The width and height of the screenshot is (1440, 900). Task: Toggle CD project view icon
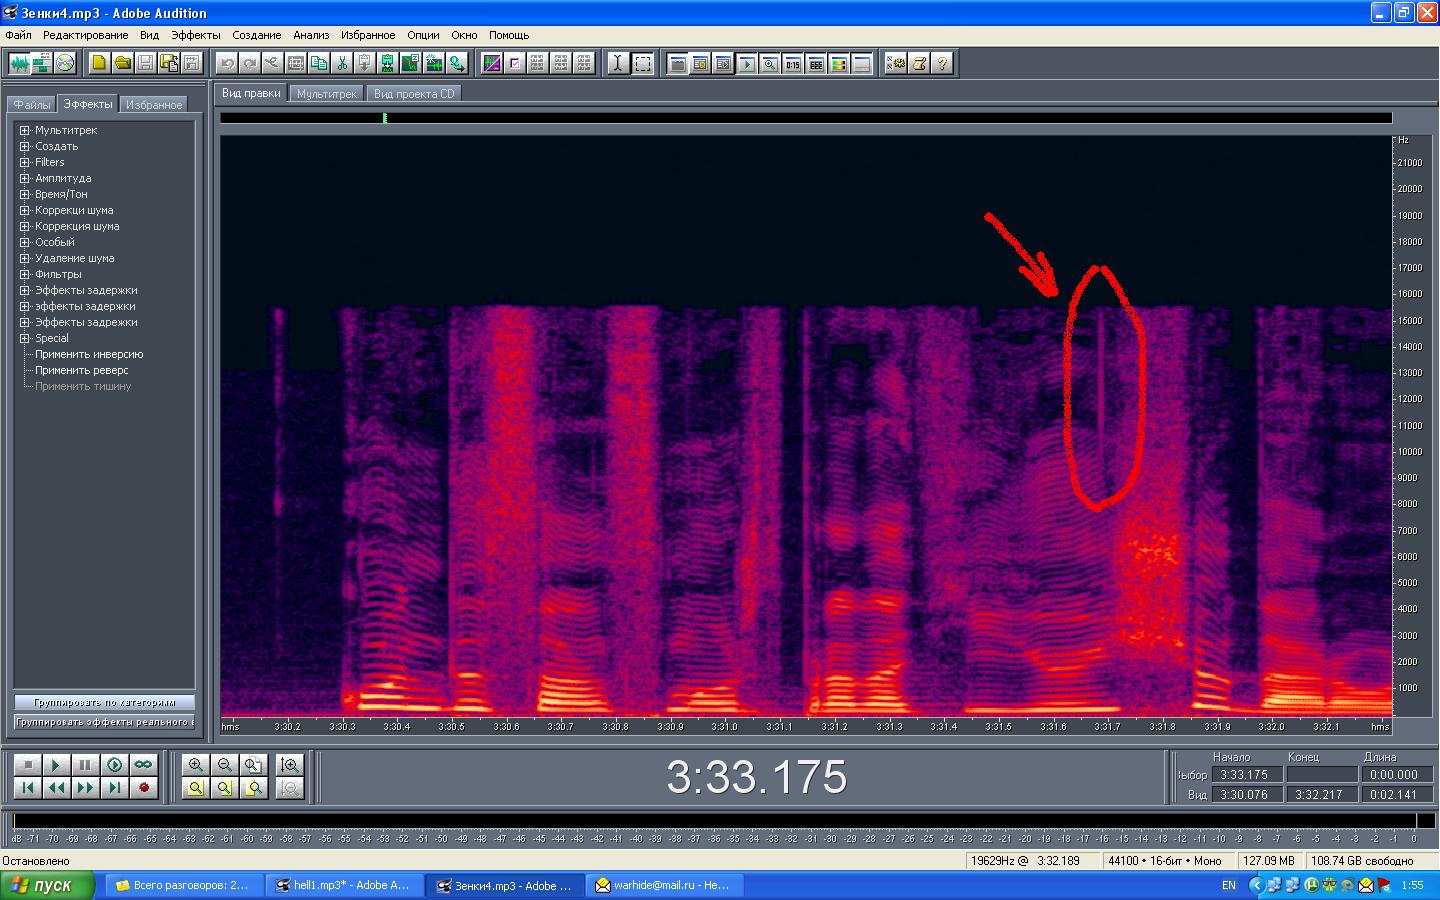pos(65,63)
